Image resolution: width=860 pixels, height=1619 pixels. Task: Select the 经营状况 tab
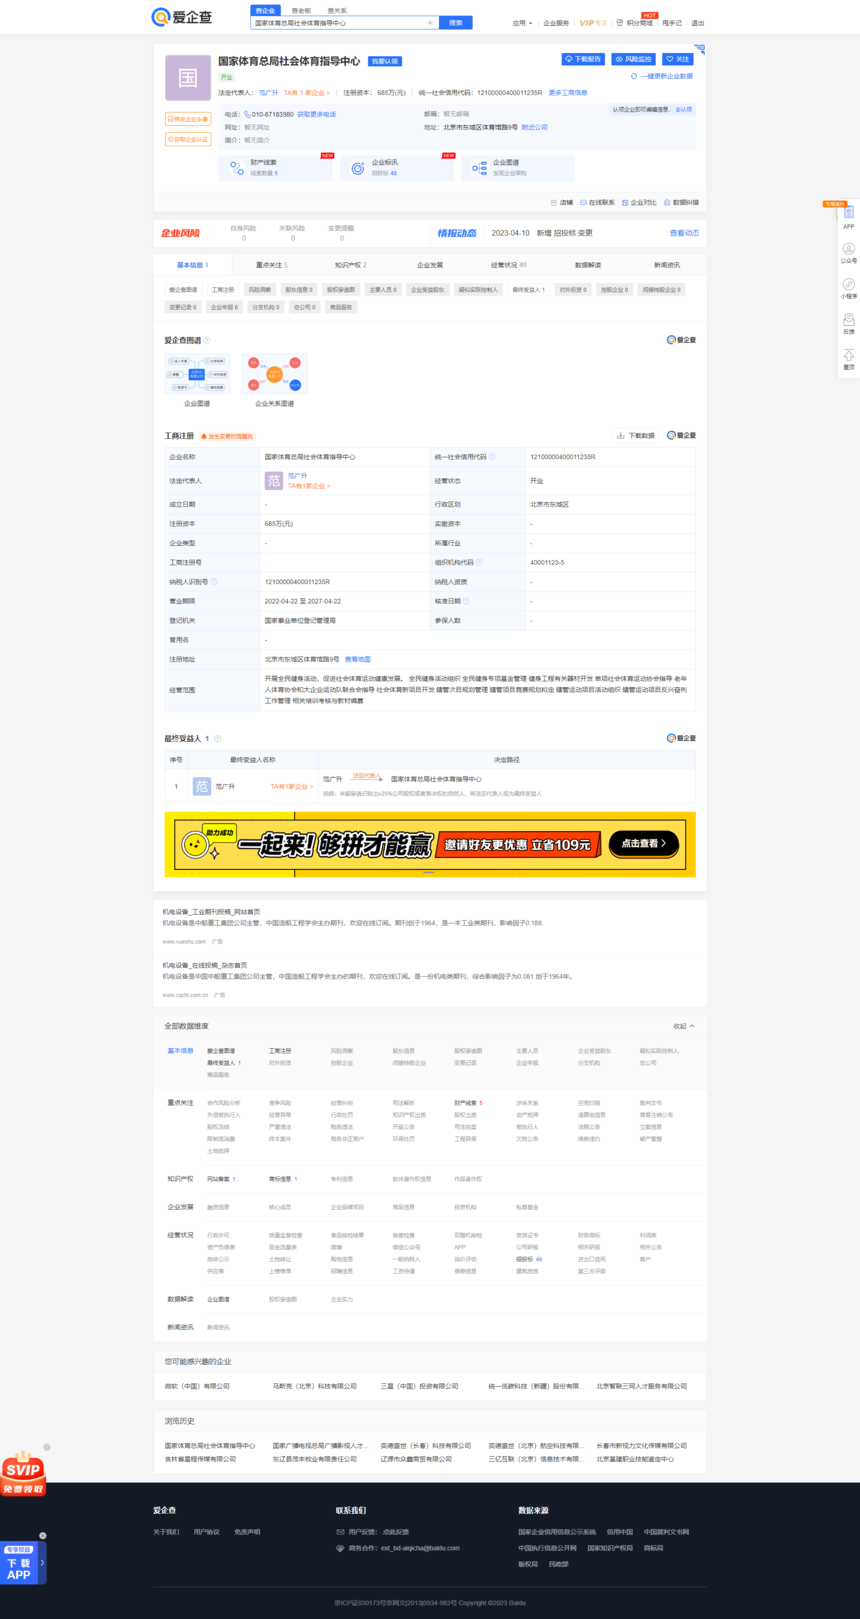(509, 265)
